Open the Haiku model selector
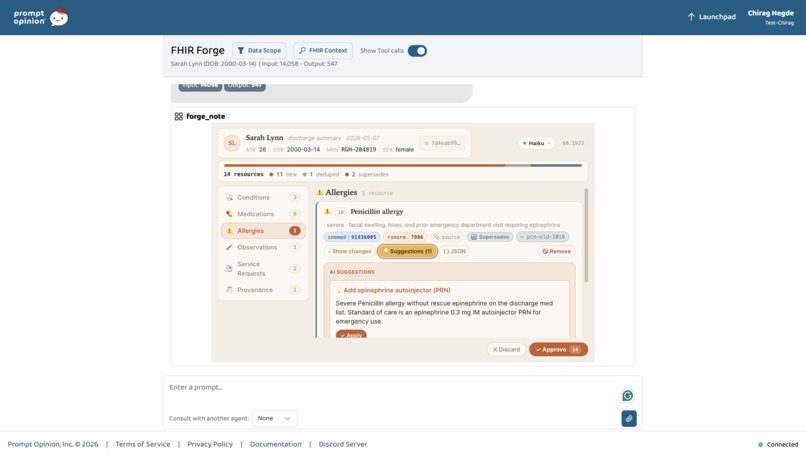 [x=536, y=143]
